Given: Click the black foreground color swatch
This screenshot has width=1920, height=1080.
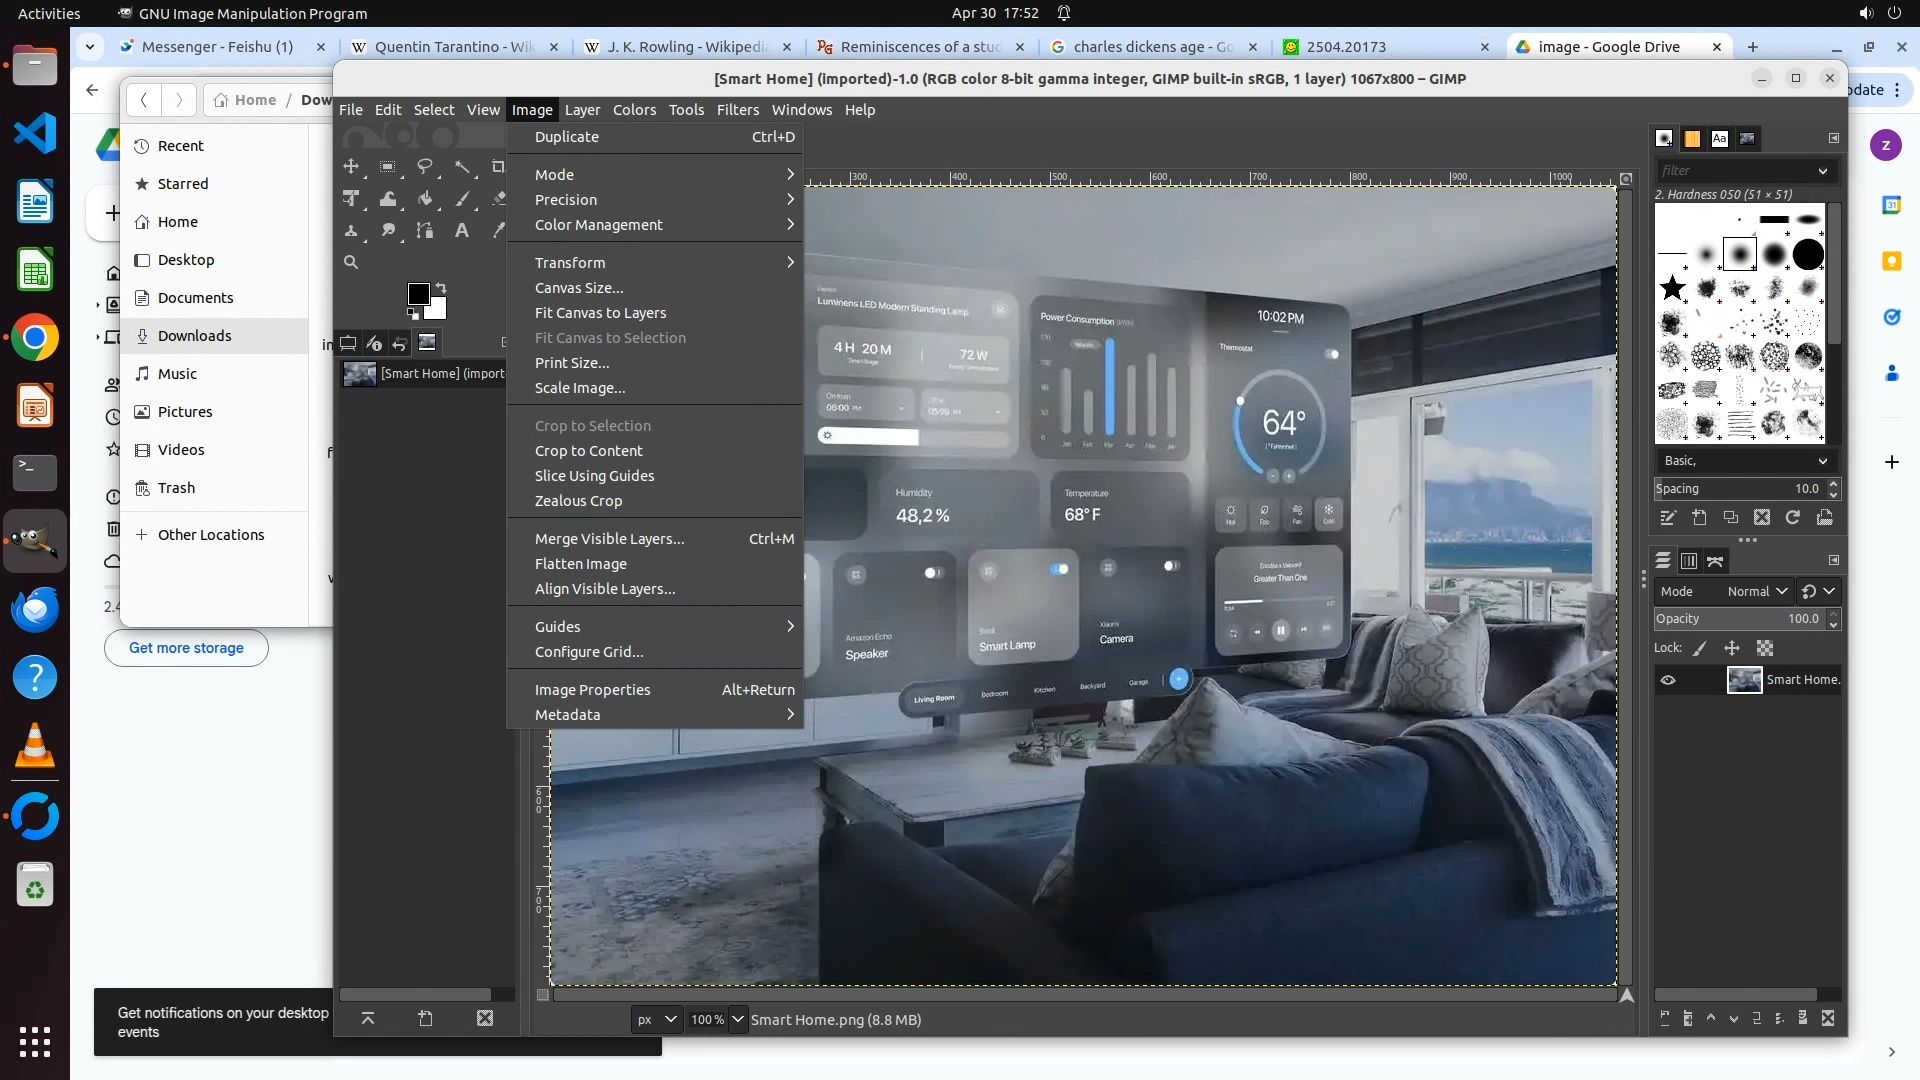Looking at the screenshot, I should (x=418, y=293).
